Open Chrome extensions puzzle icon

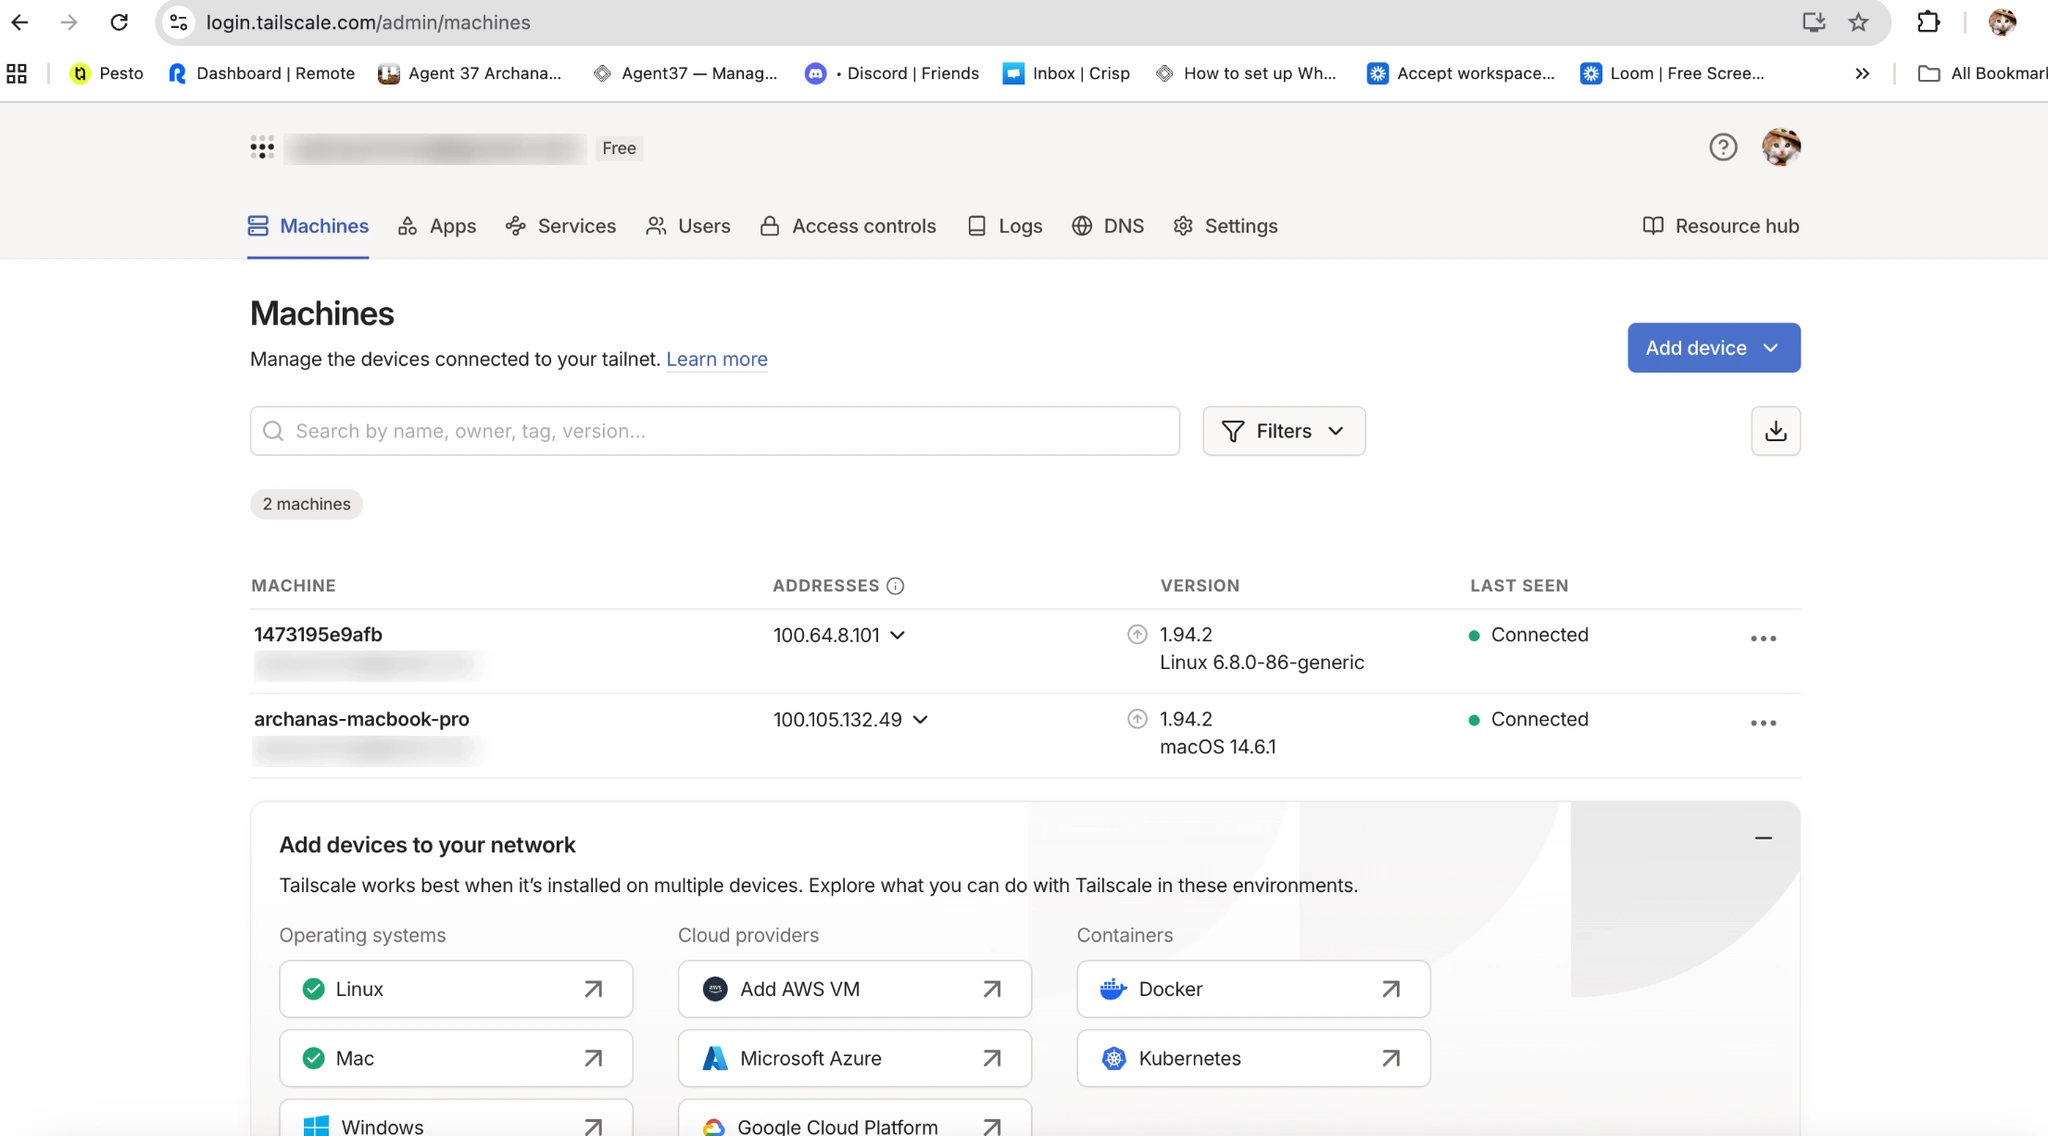(1928, 22)
